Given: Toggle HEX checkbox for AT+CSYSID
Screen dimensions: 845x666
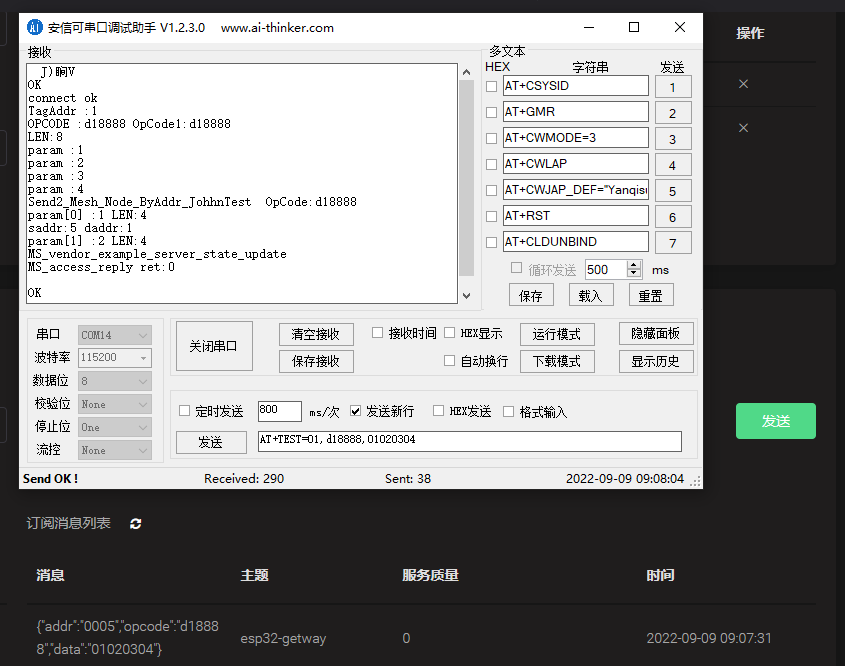Looking at the screenshot, I should [x=491, y=86].
